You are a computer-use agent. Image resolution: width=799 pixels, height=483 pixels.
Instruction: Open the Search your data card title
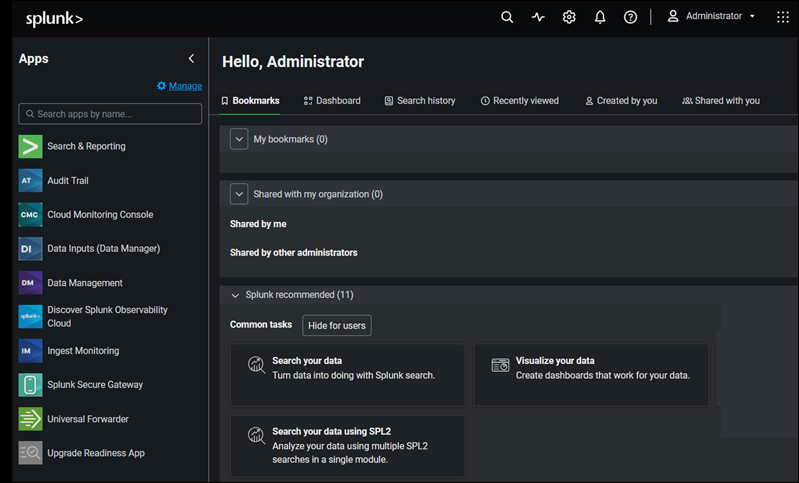click(x=307, y=361)
